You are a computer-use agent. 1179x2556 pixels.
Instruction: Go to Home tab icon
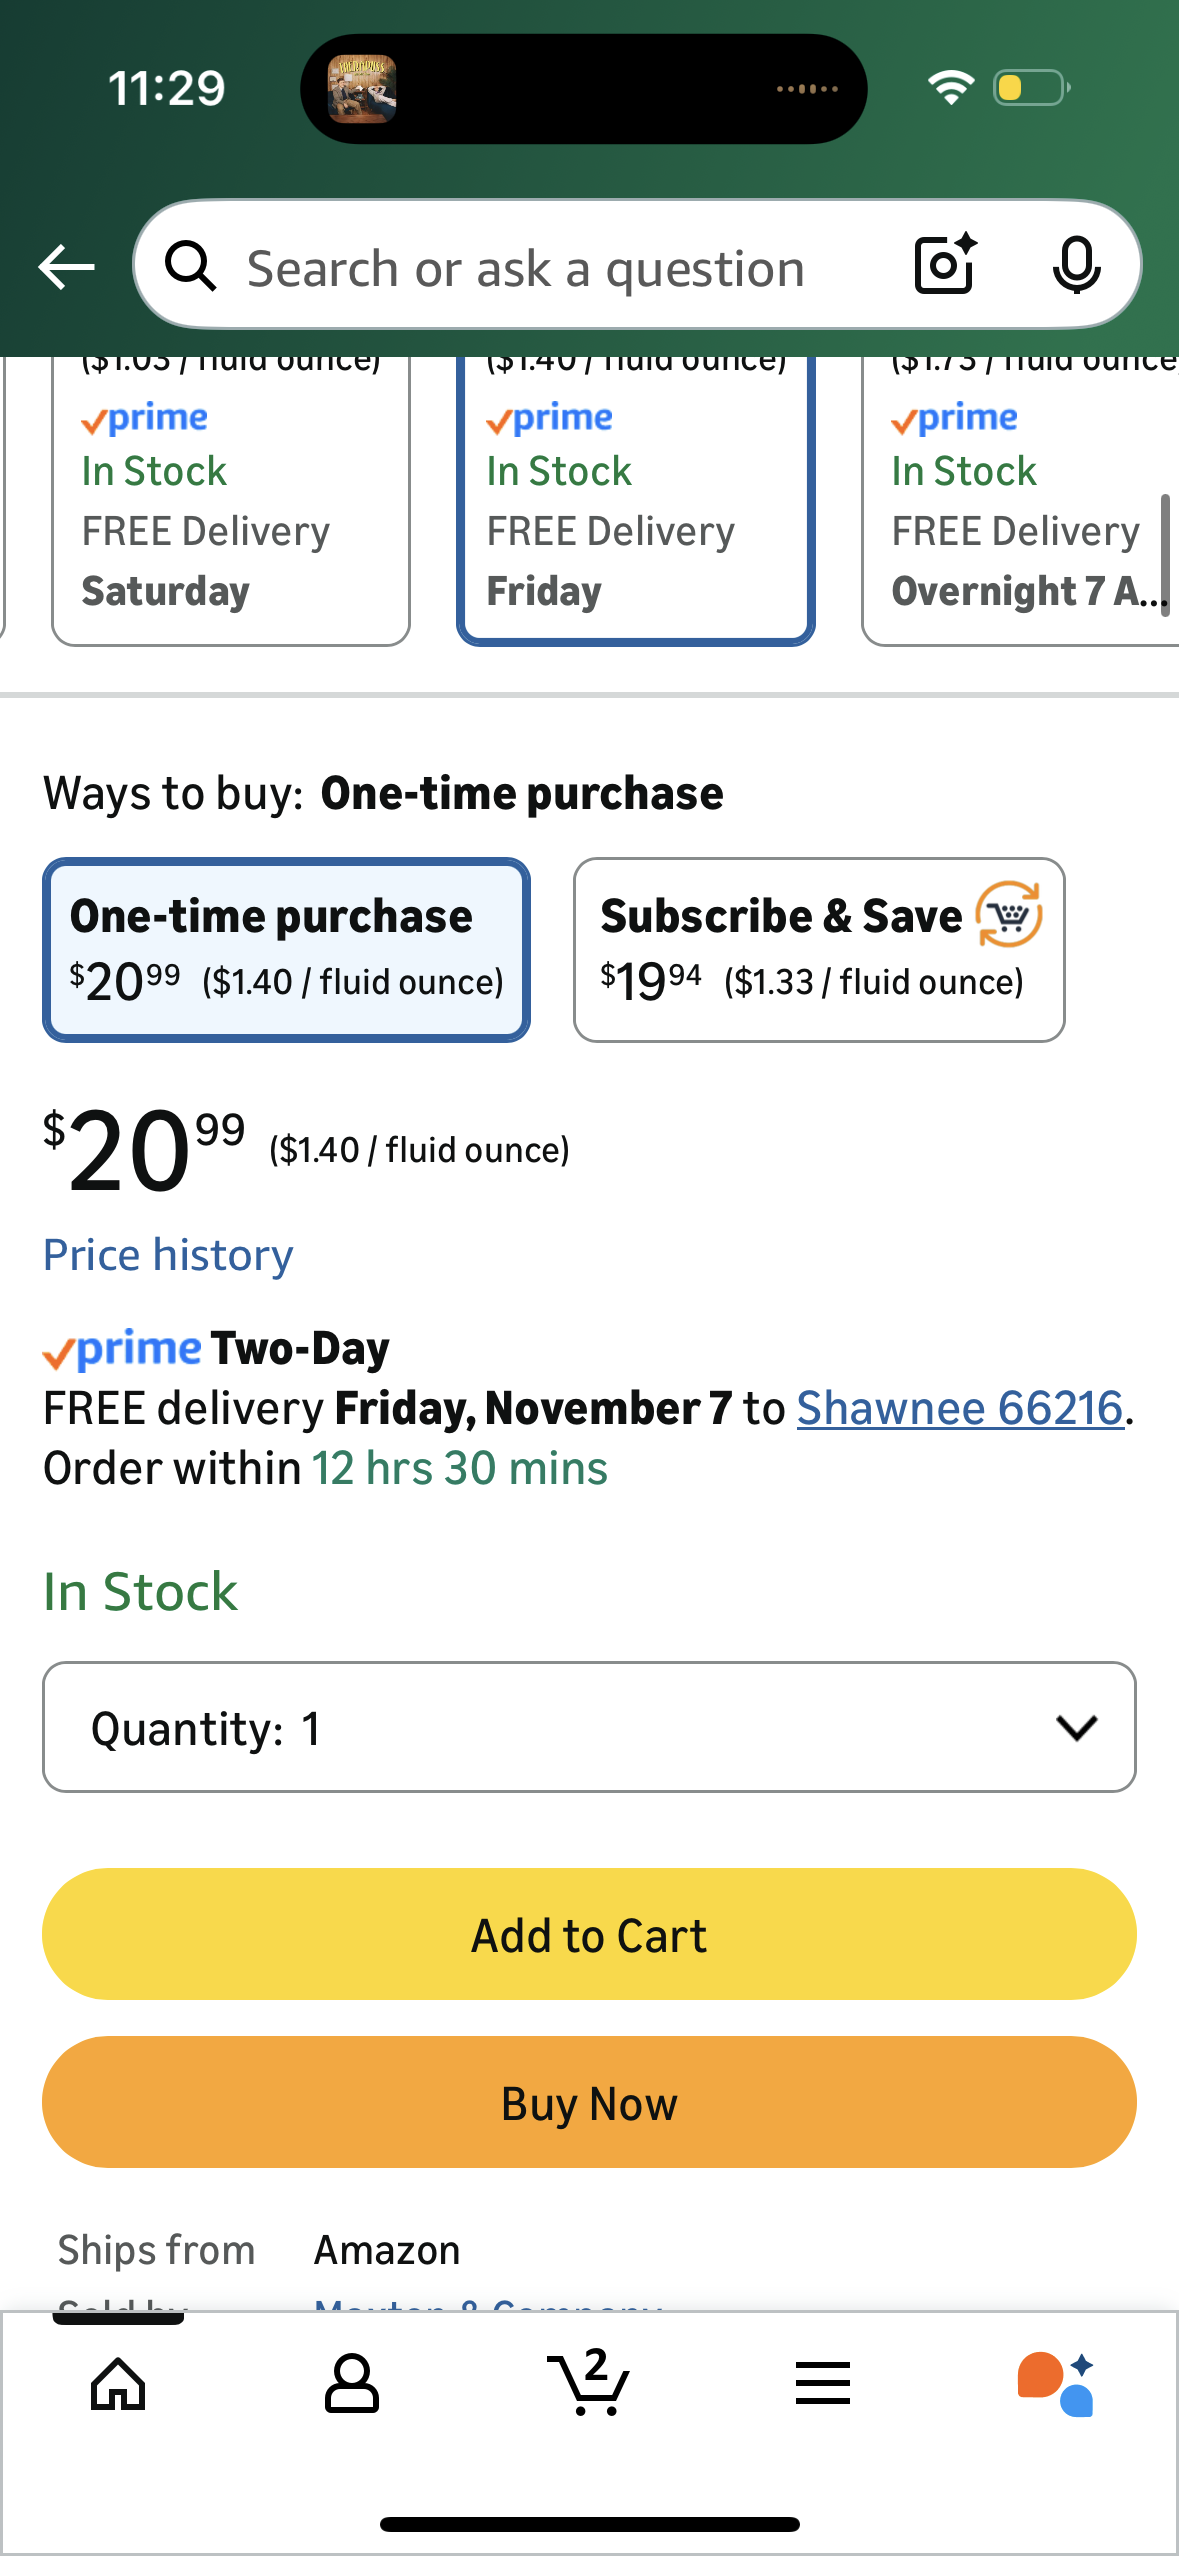click(118, 2384)
